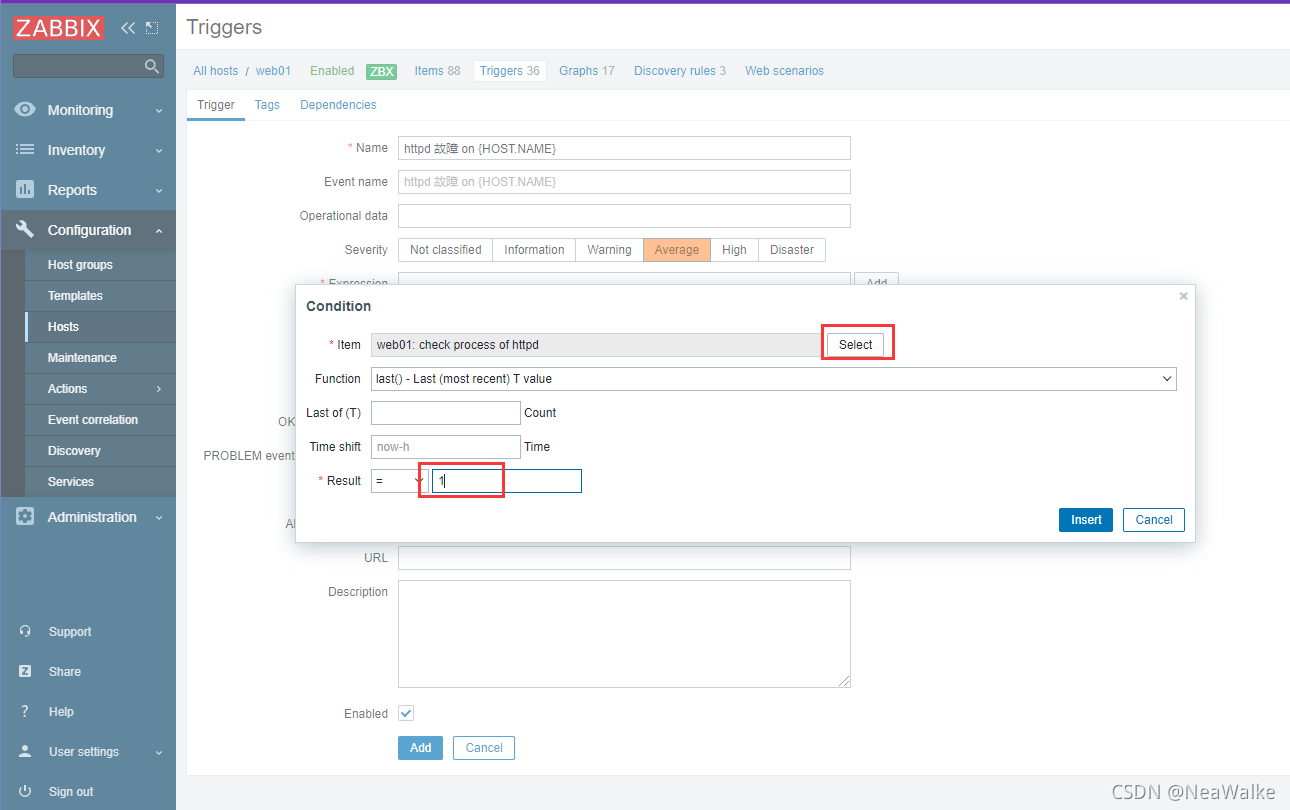Click the User settings person icon

(25, 752)
